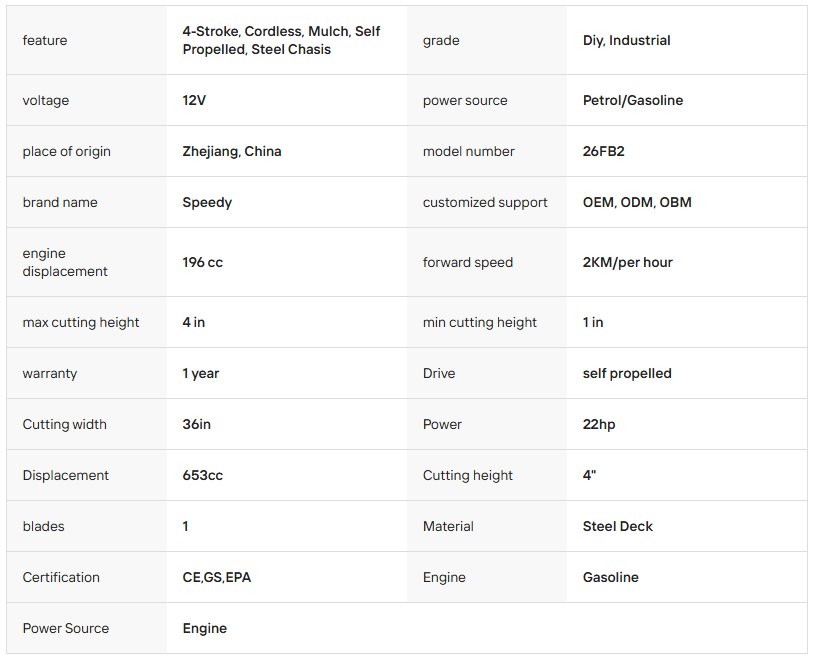
Task: Select the "OEM, ODM, OBM" customized support value
Action: 637,203
